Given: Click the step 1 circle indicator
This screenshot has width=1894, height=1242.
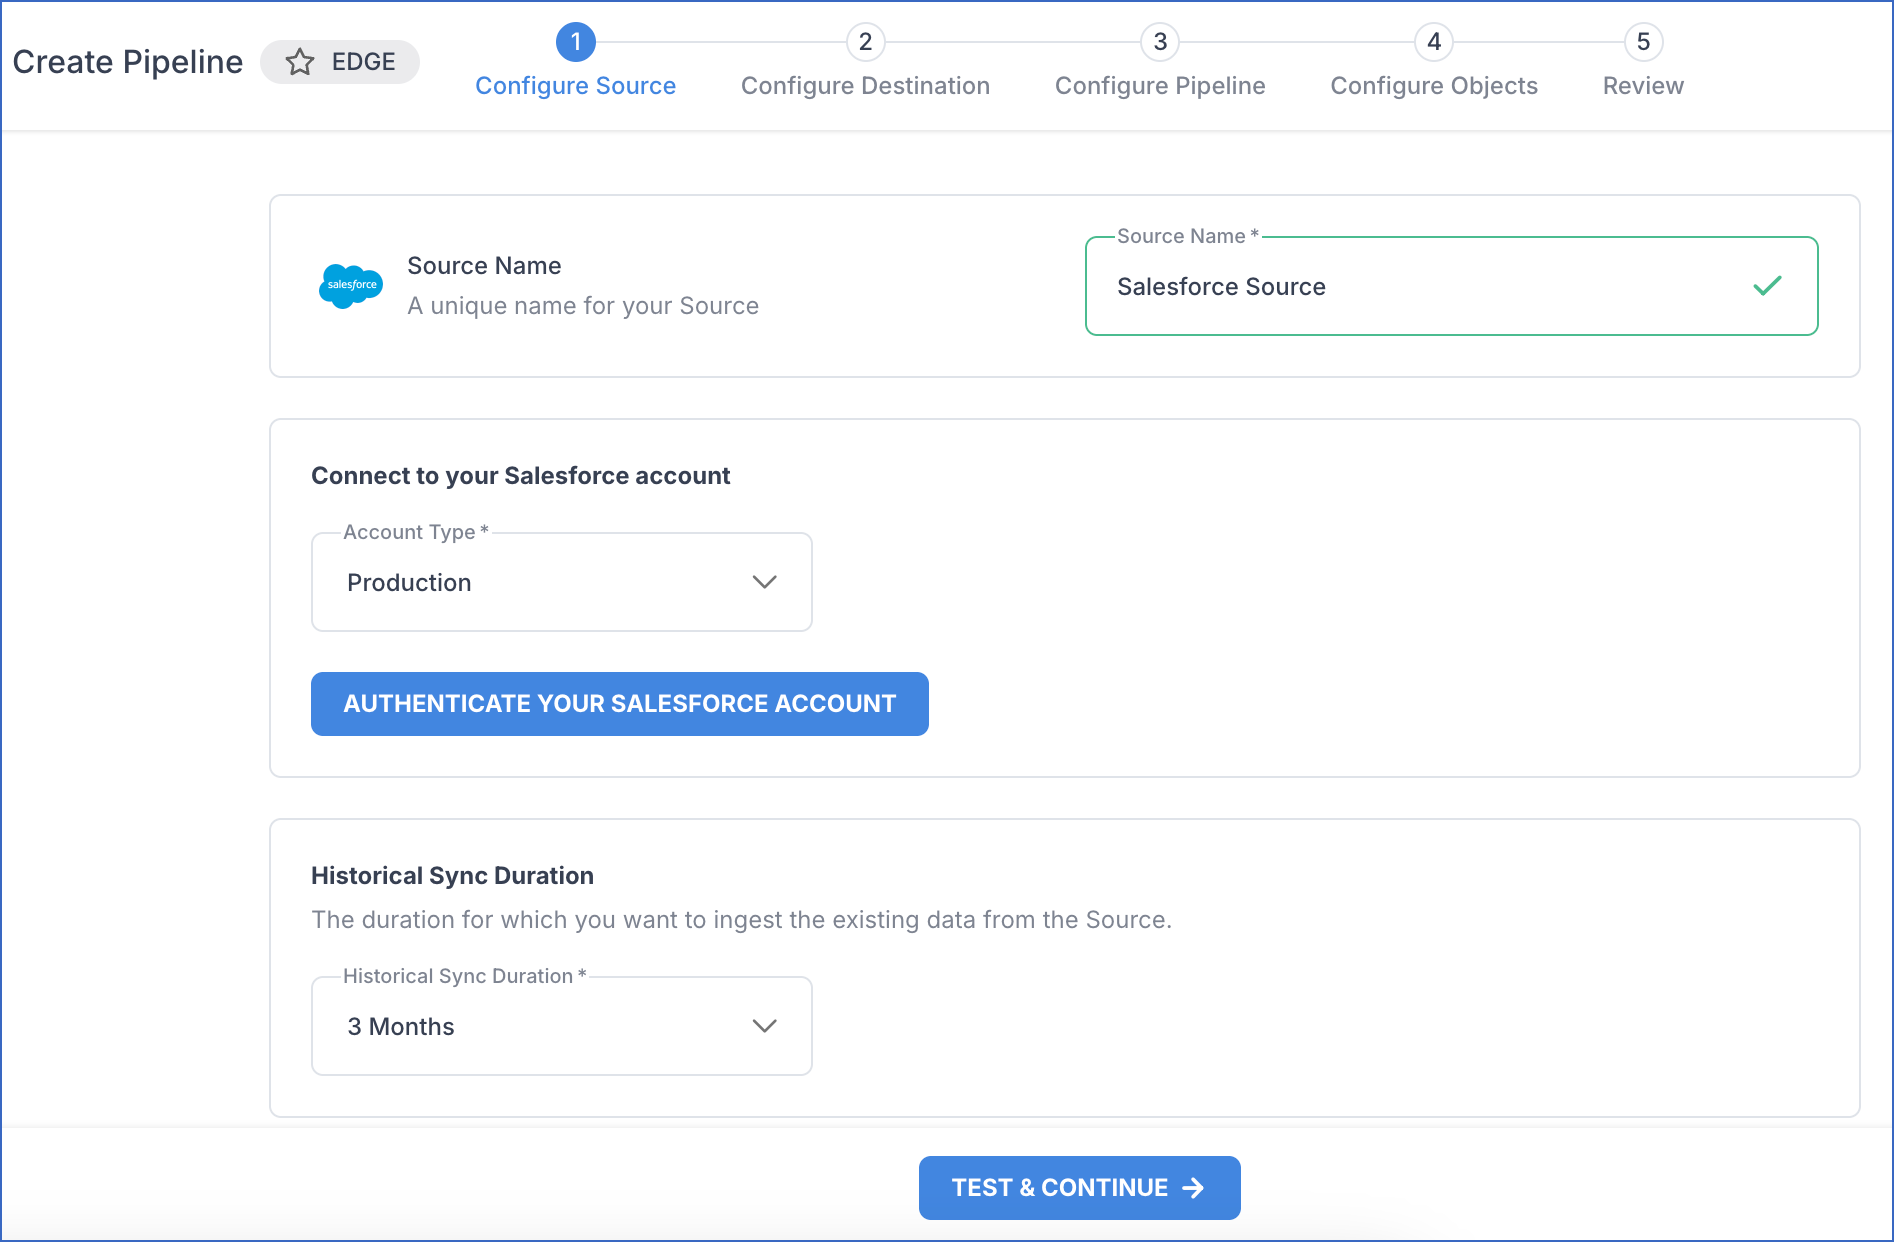Looking at the screenshot, I should 575,42.
